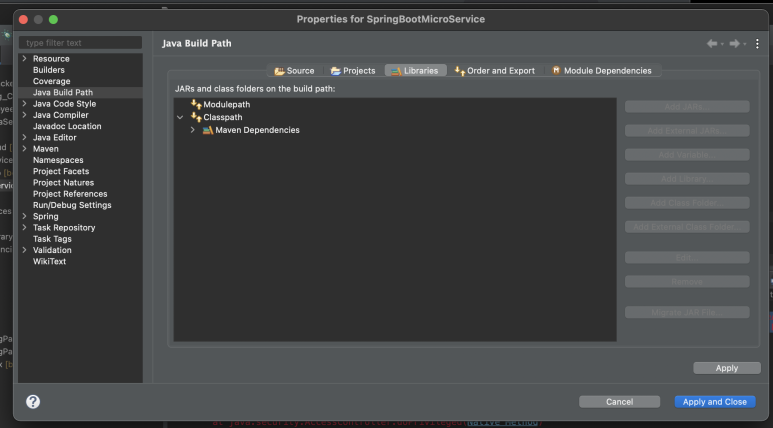Click the Add External JARs button
773x428 pixels.
pos(687,131)
